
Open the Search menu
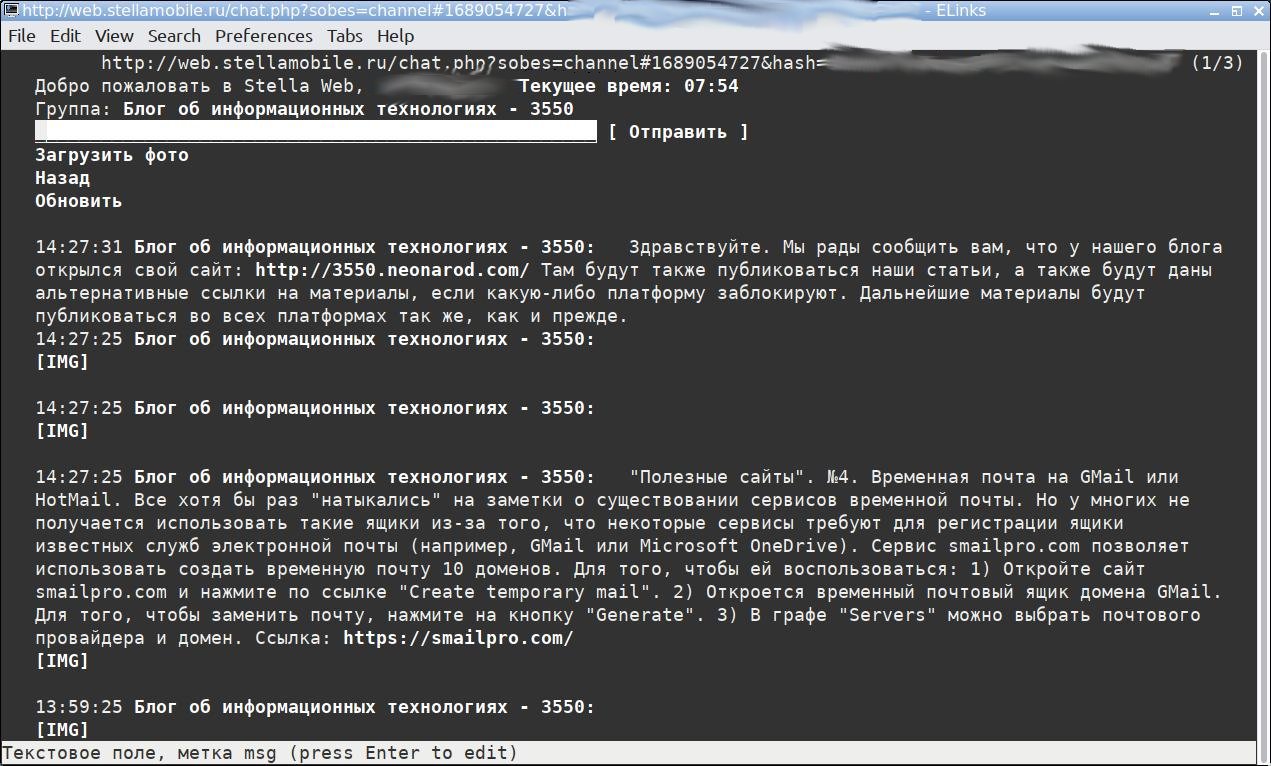coord(174,36)
